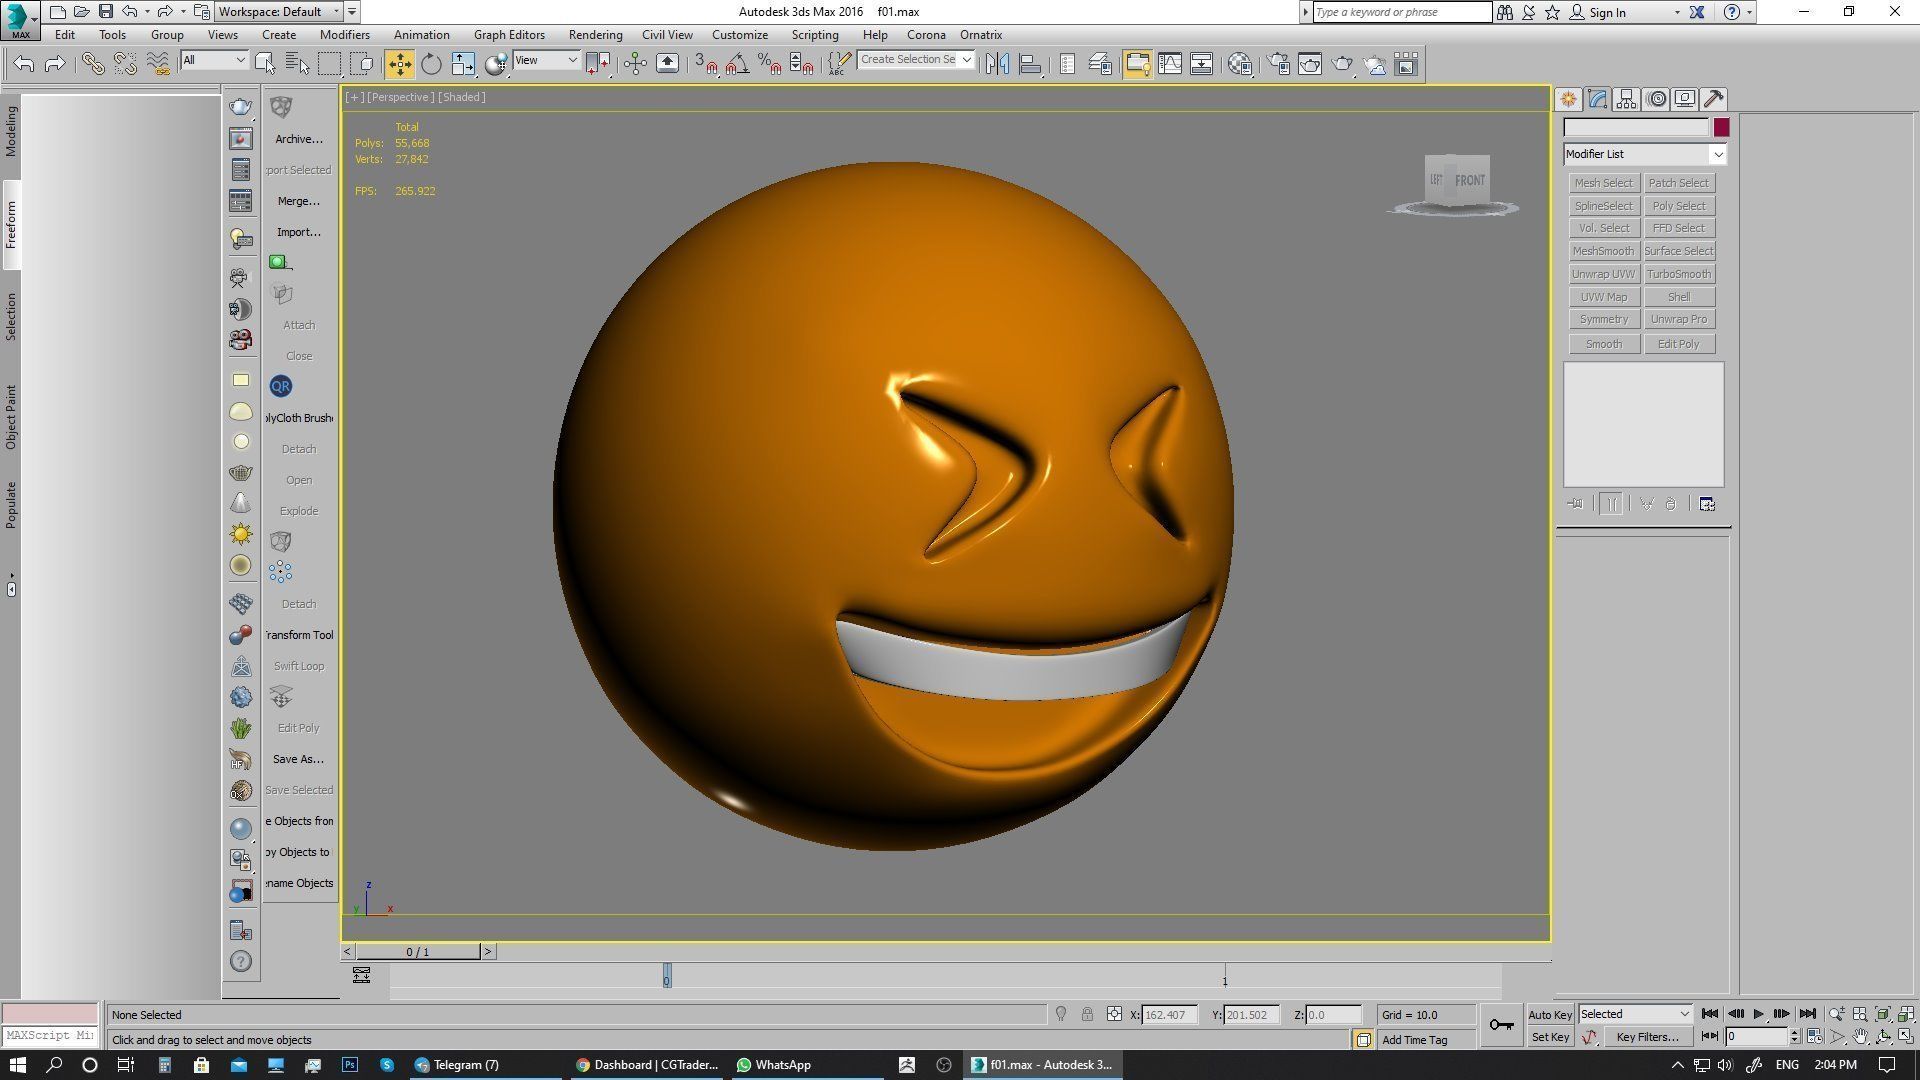Activate the Select and Move tool
The width and height of the screenshot is (1920, 1080).
coord(399,64)
